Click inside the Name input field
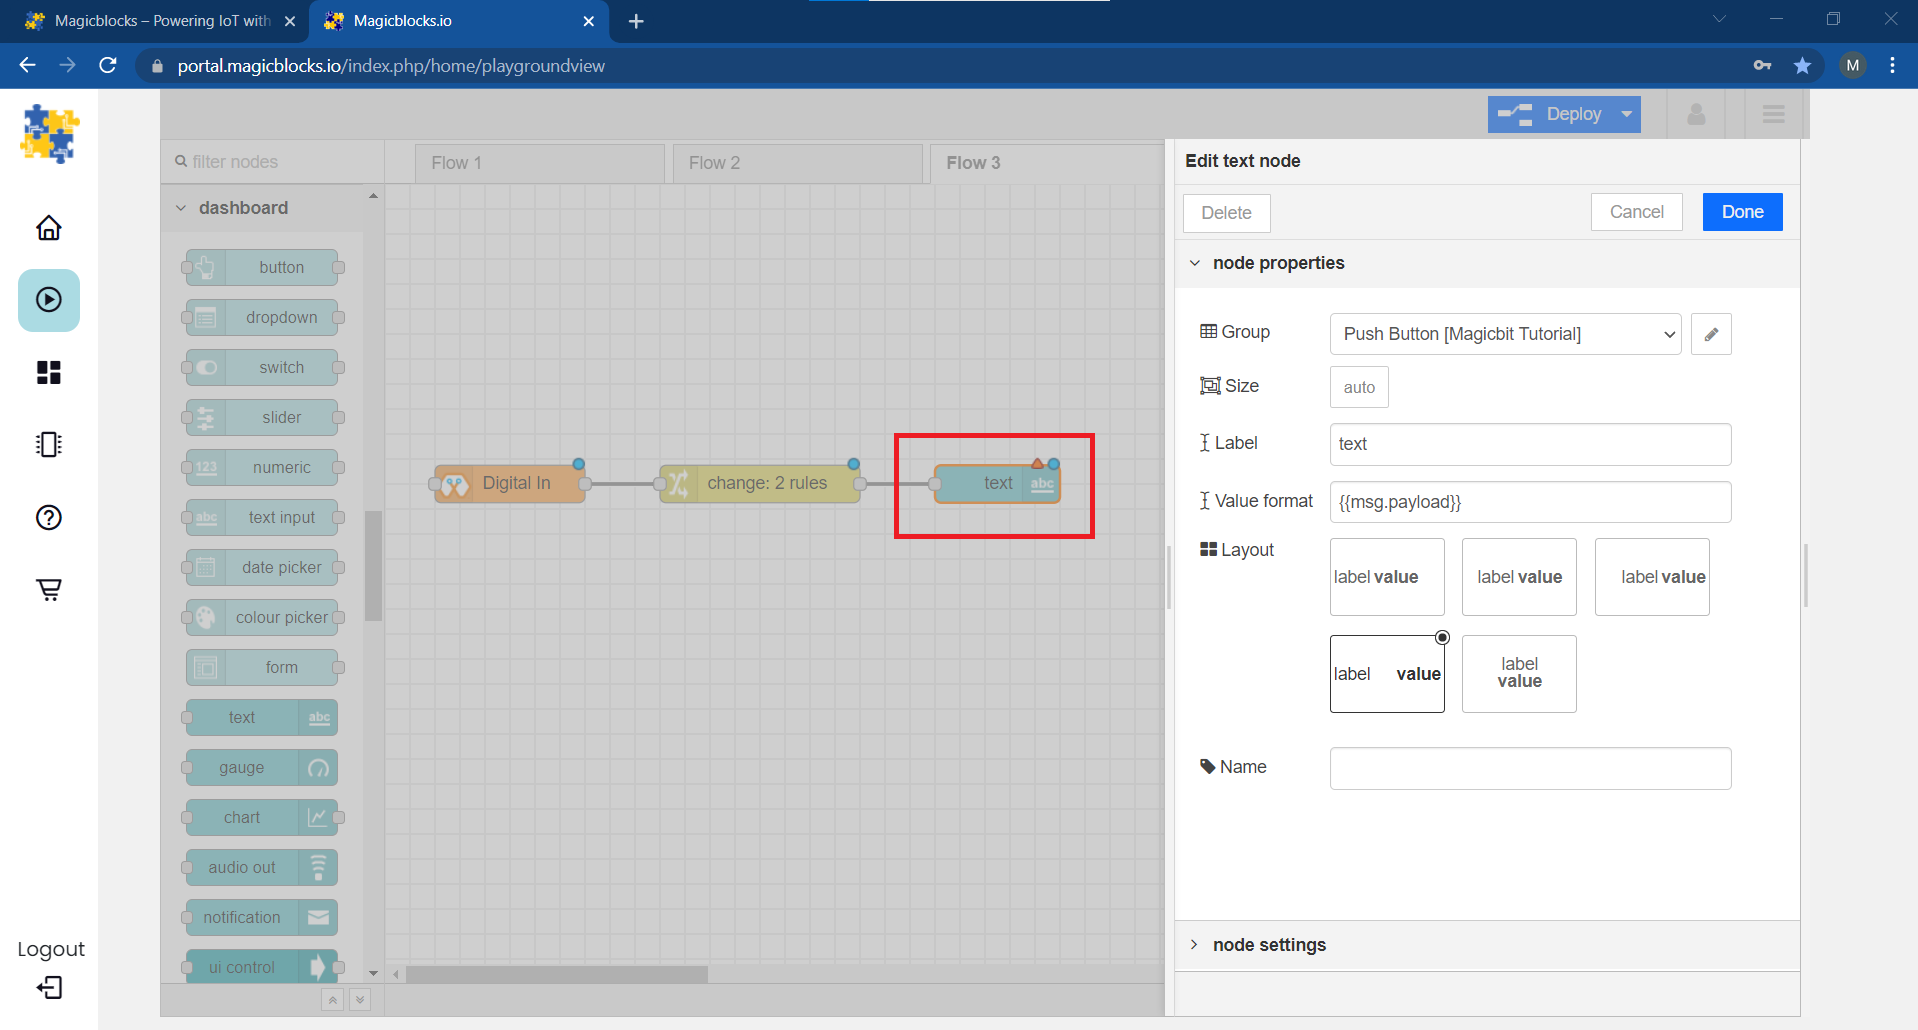The height and width of the screenshot is (1030, 1918). pos(1529,768)
